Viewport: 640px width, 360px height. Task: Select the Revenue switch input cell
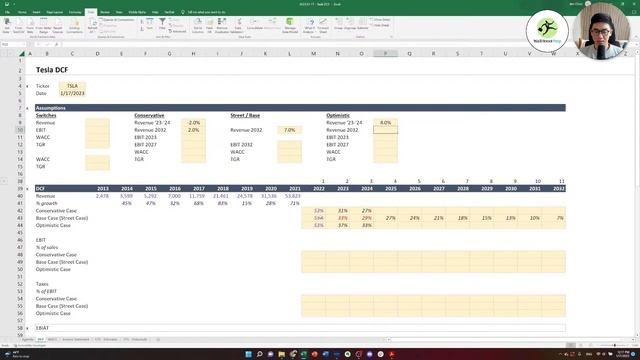point(97,123)
